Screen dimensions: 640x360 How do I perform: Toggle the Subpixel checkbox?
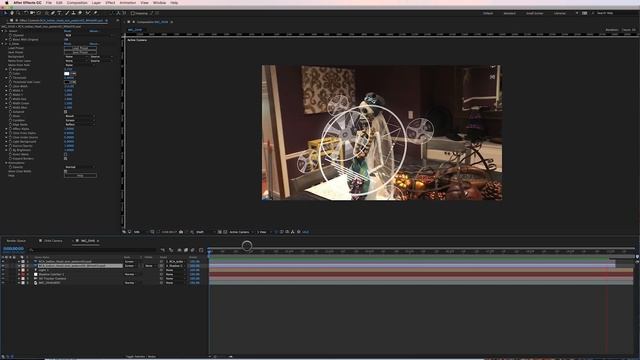[x=65, y=112]
